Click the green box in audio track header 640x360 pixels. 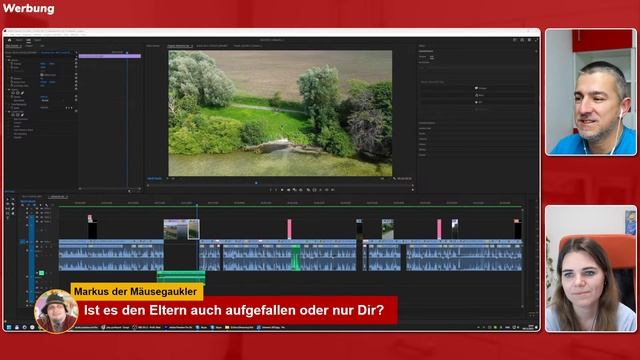point(41,273)
